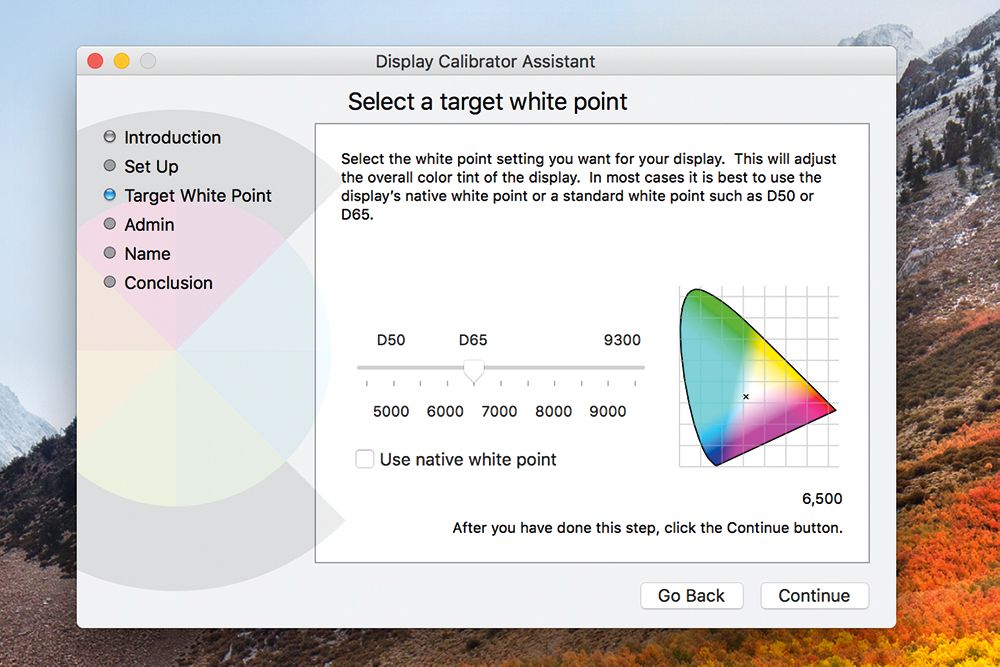
Task: Click the Introduction step bullet
Action: point(110,137)
